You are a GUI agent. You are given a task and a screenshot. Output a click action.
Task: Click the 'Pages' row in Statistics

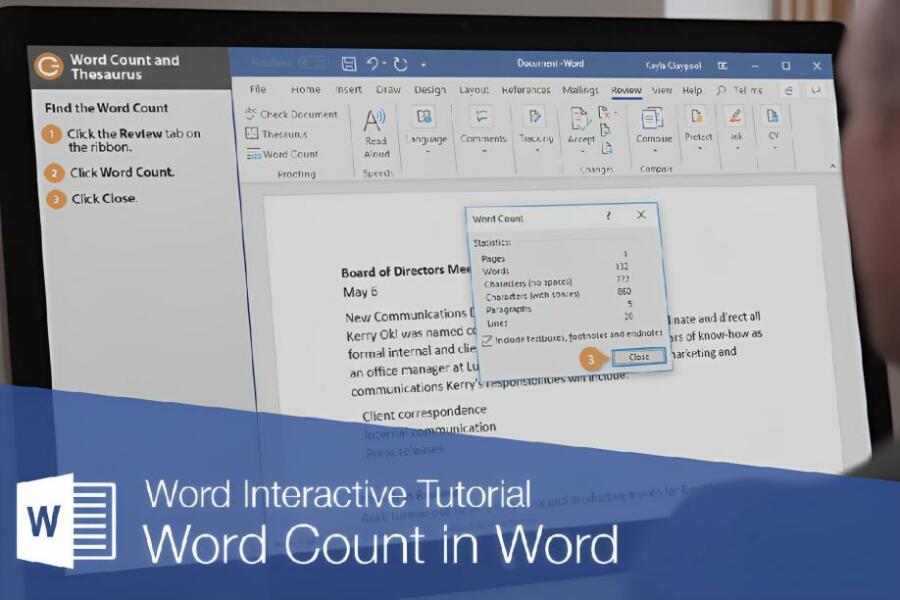pyautogui.click(x=554, y=257)
